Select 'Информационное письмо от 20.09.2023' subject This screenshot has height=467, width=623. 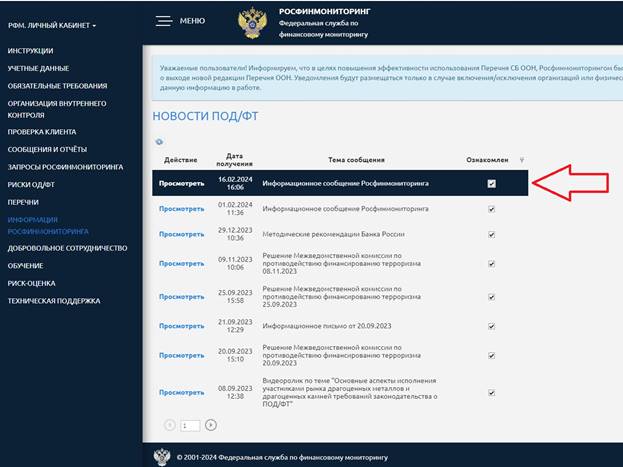(x=327, y=326)
